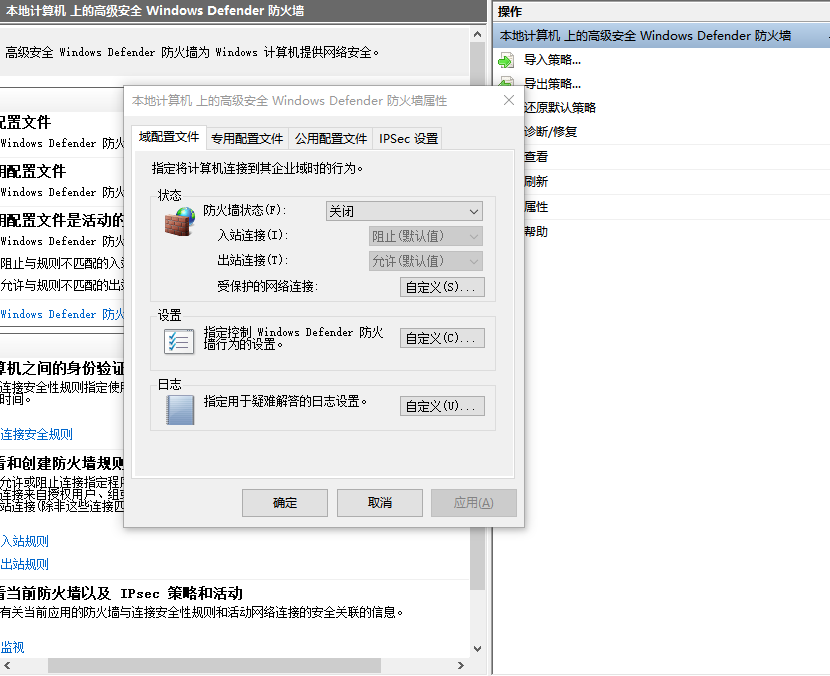Click the 受保护的网络连接 label
This screenshot has height=676, width=830.
[267, 286]
